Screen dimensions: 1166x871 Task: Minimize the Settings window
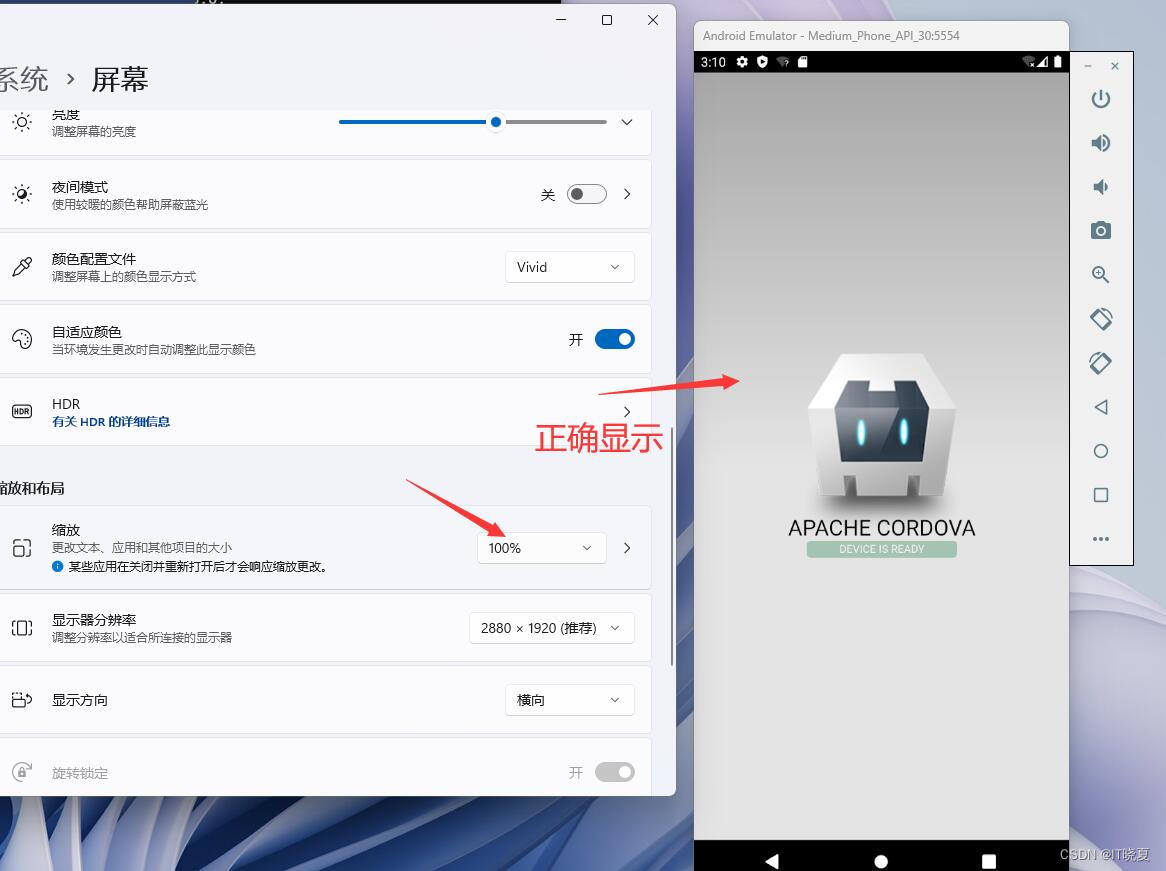click(561, 20)
